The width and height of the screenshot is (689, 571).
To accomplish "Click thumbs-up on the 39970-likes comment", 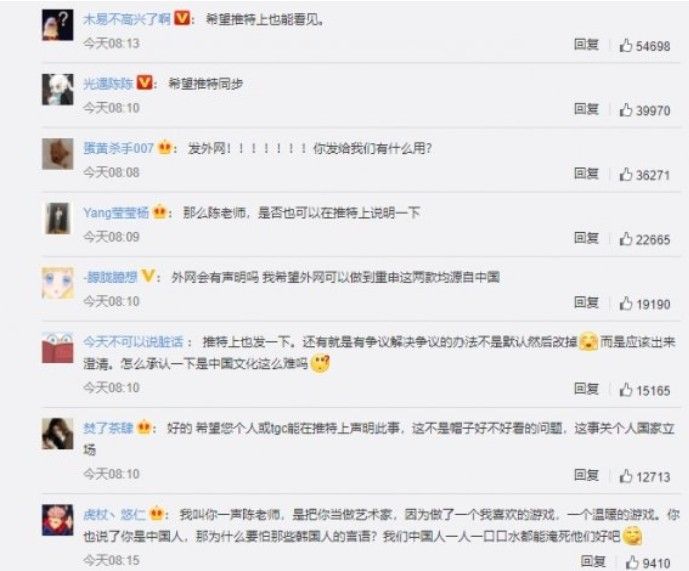I will click(625, 110).
